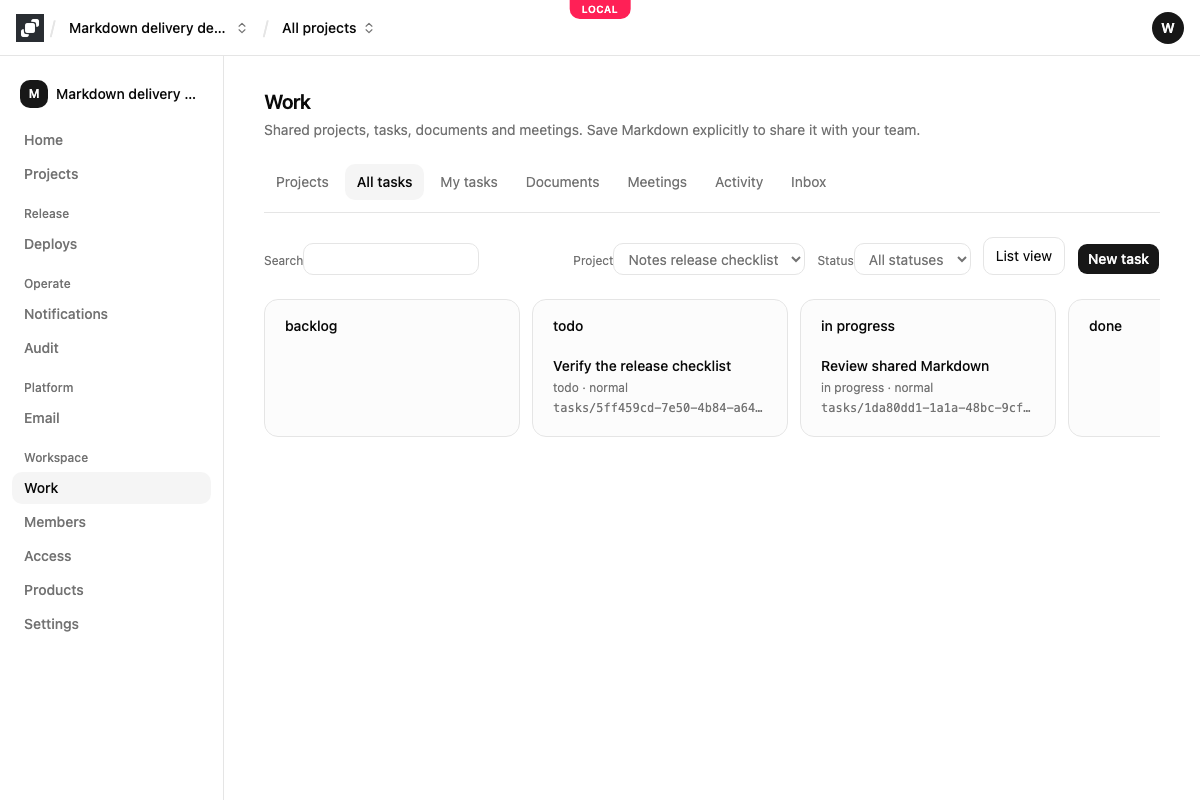Viewport: 1200px width, 800px height.
Task: Open Email in the sidebar
Action: click(111, 418)
